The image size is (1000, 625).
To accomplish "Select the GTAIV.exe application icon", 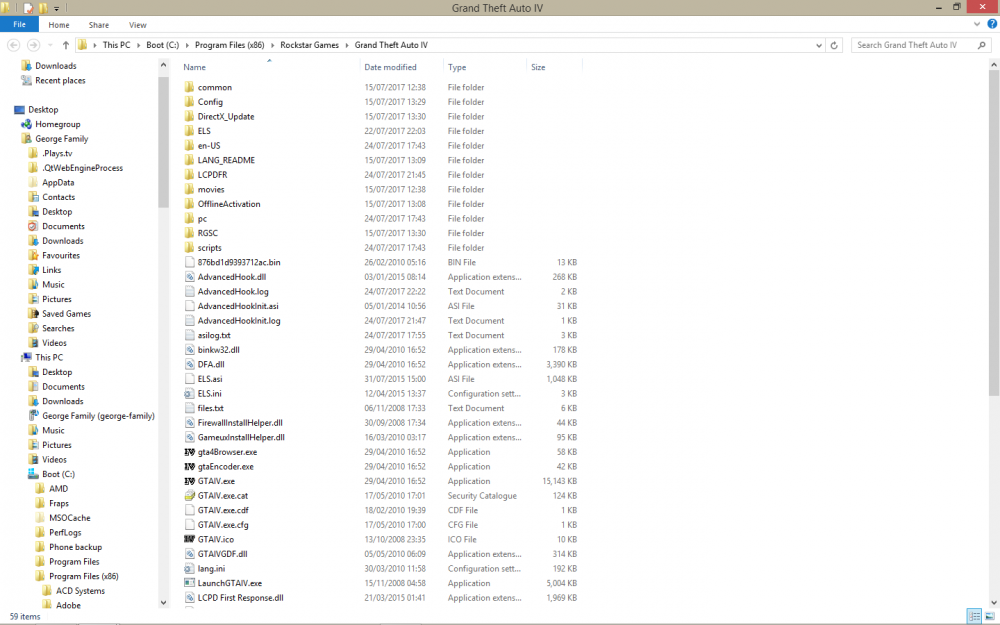I will [190, 481].
